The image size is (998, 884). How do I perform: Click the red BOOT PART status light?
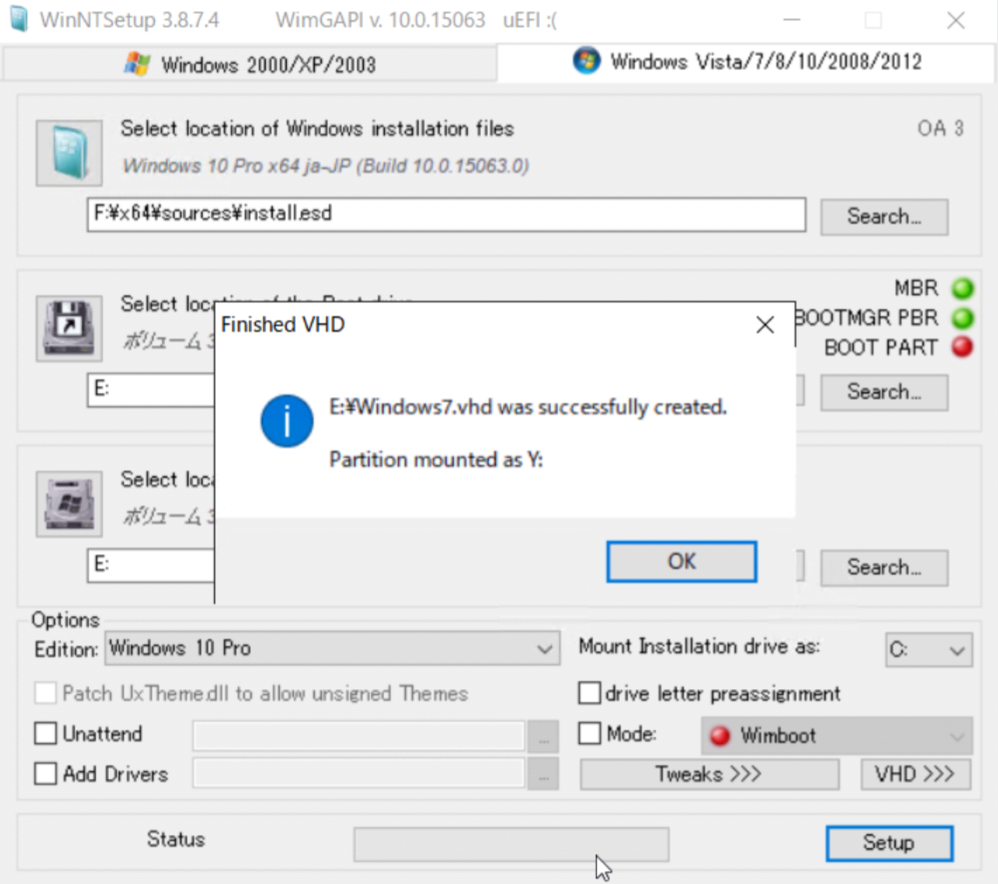click(x=962, y=347)
